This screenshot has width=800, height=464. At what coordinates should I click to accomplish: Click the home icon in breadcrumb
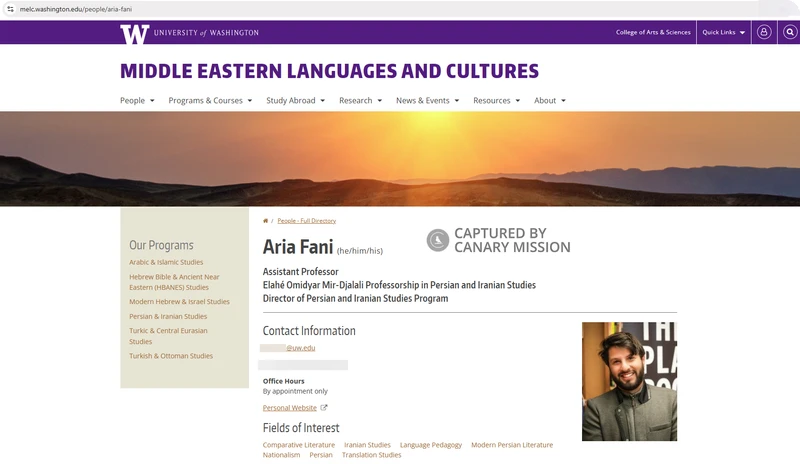265,221
